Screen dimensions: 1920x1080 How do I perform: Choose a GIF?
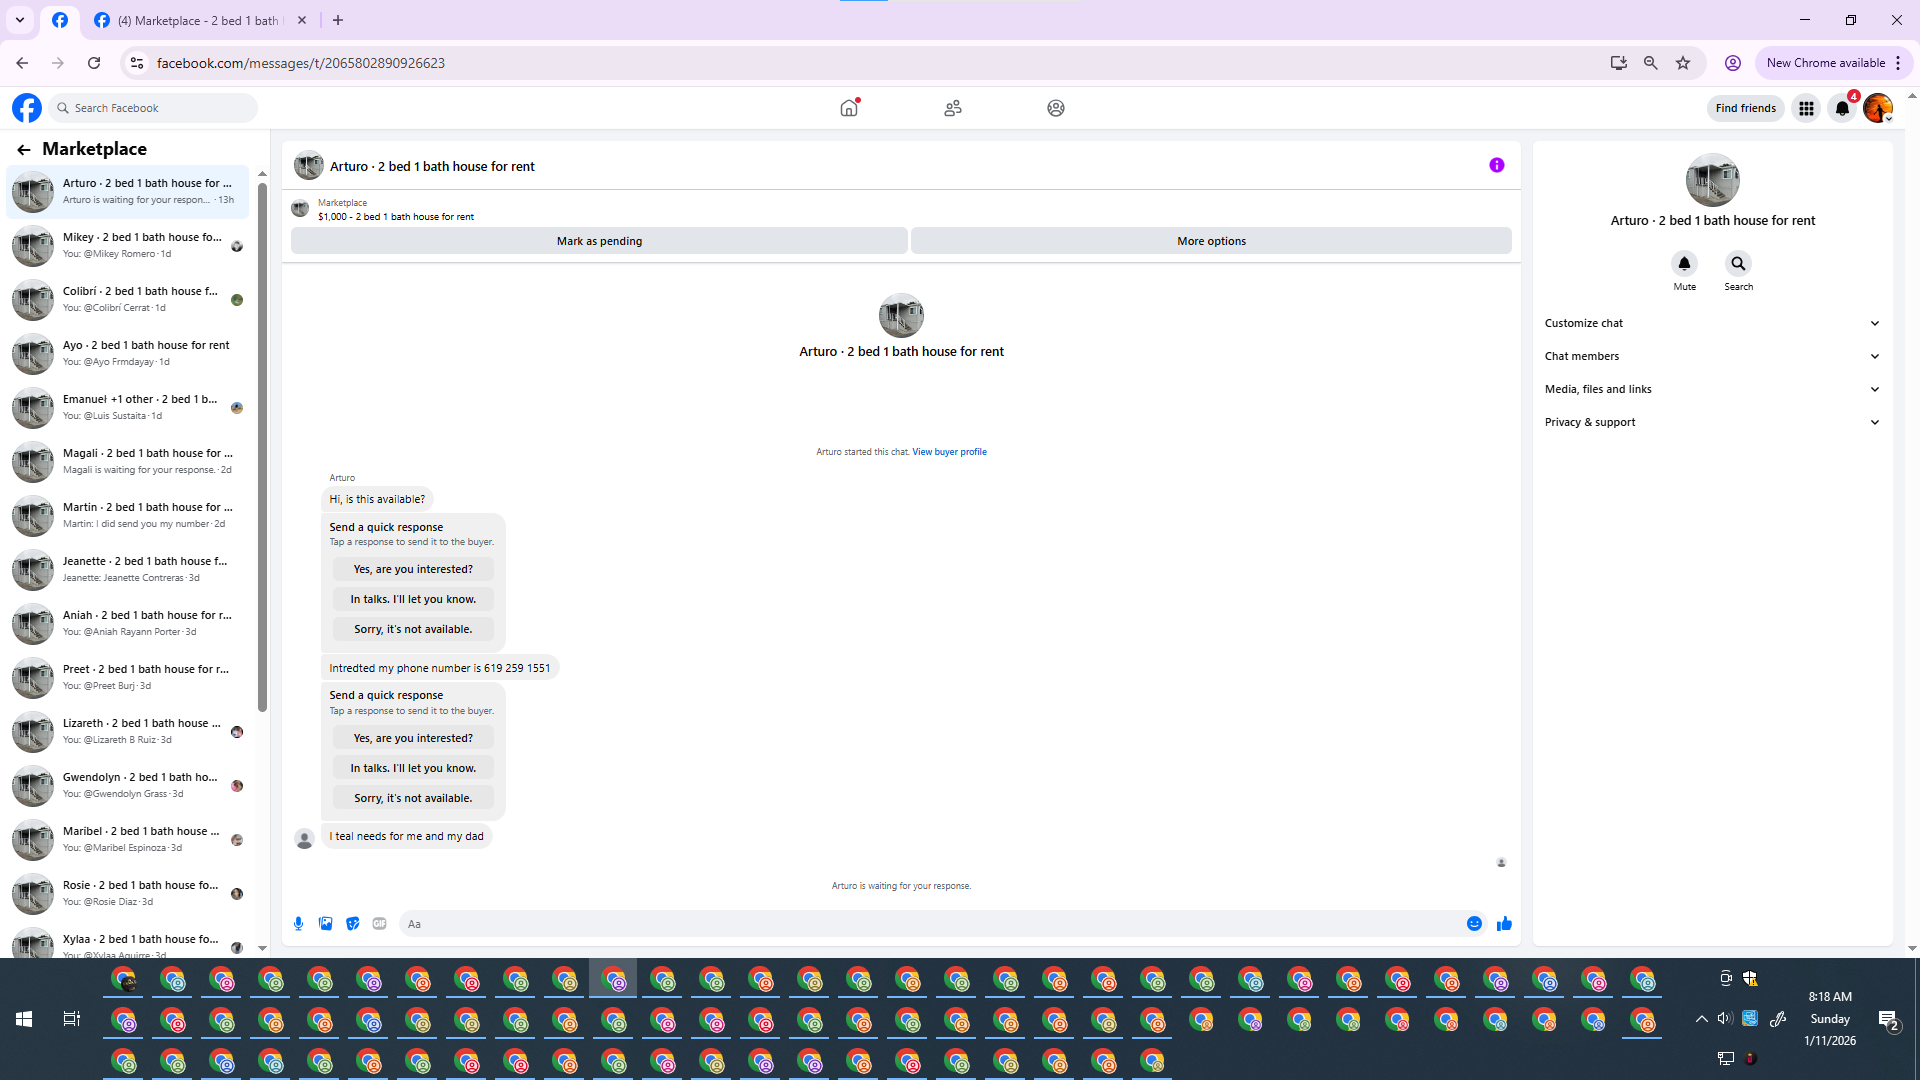pyautogui.click(x=379, y=924)
